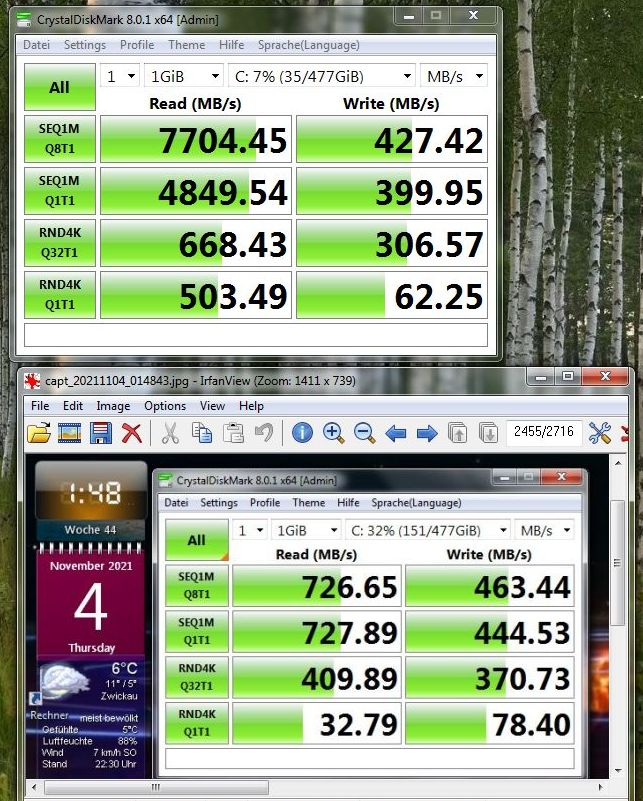
Task: Open drive dropdown C: 7% (35/477GiB)
Action: coord(322,77)
